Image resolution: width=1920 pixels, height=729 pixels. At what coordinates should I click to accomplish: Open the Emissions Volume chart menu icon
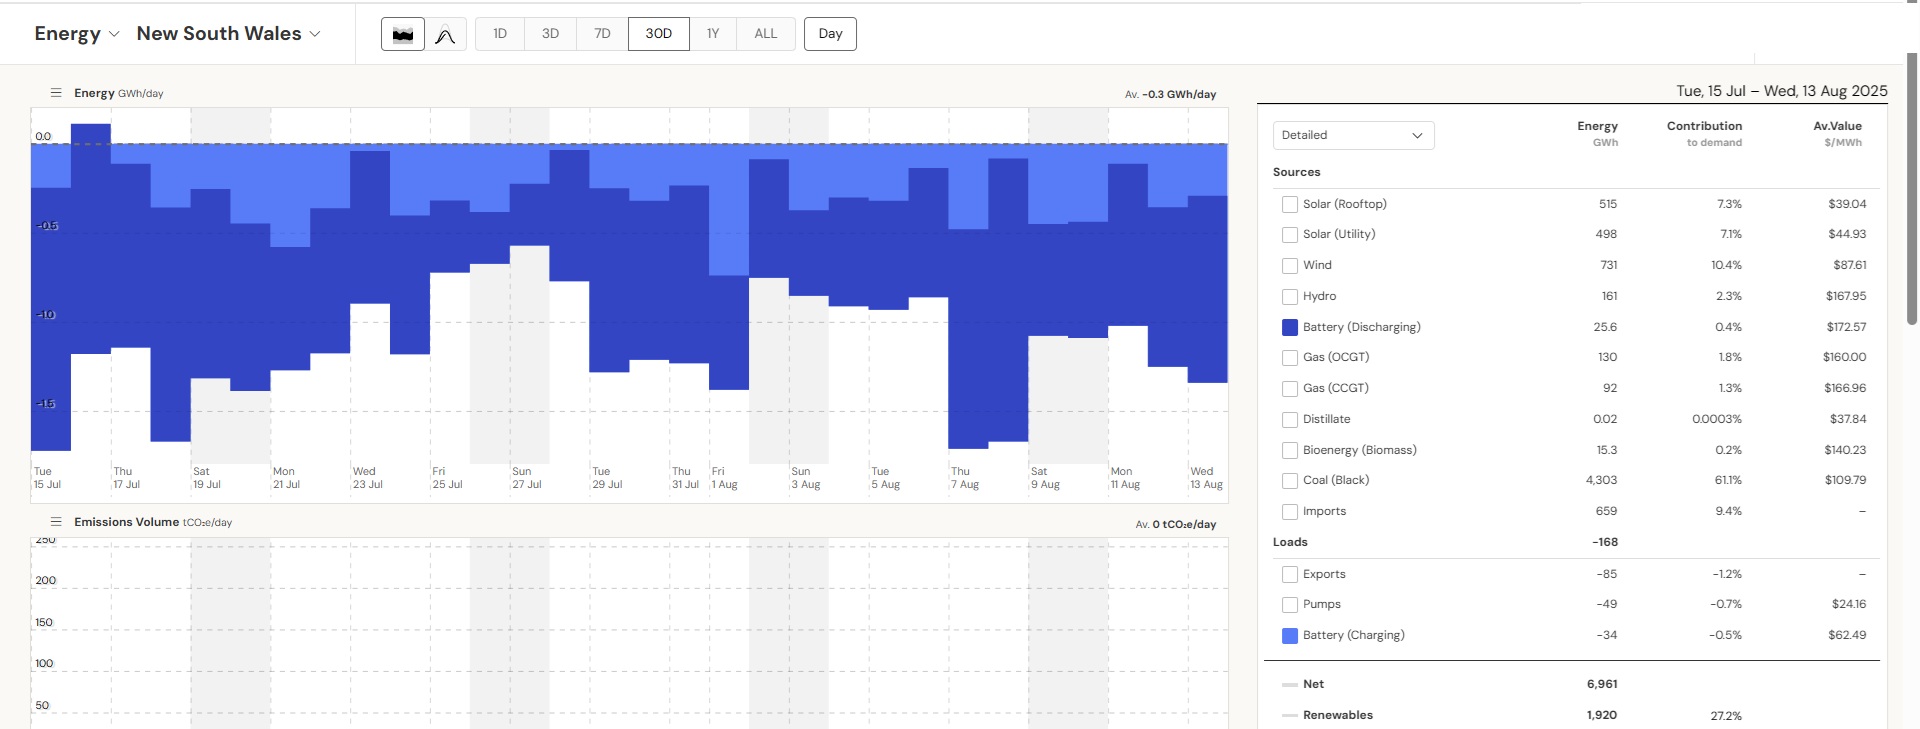pos(56,522)
